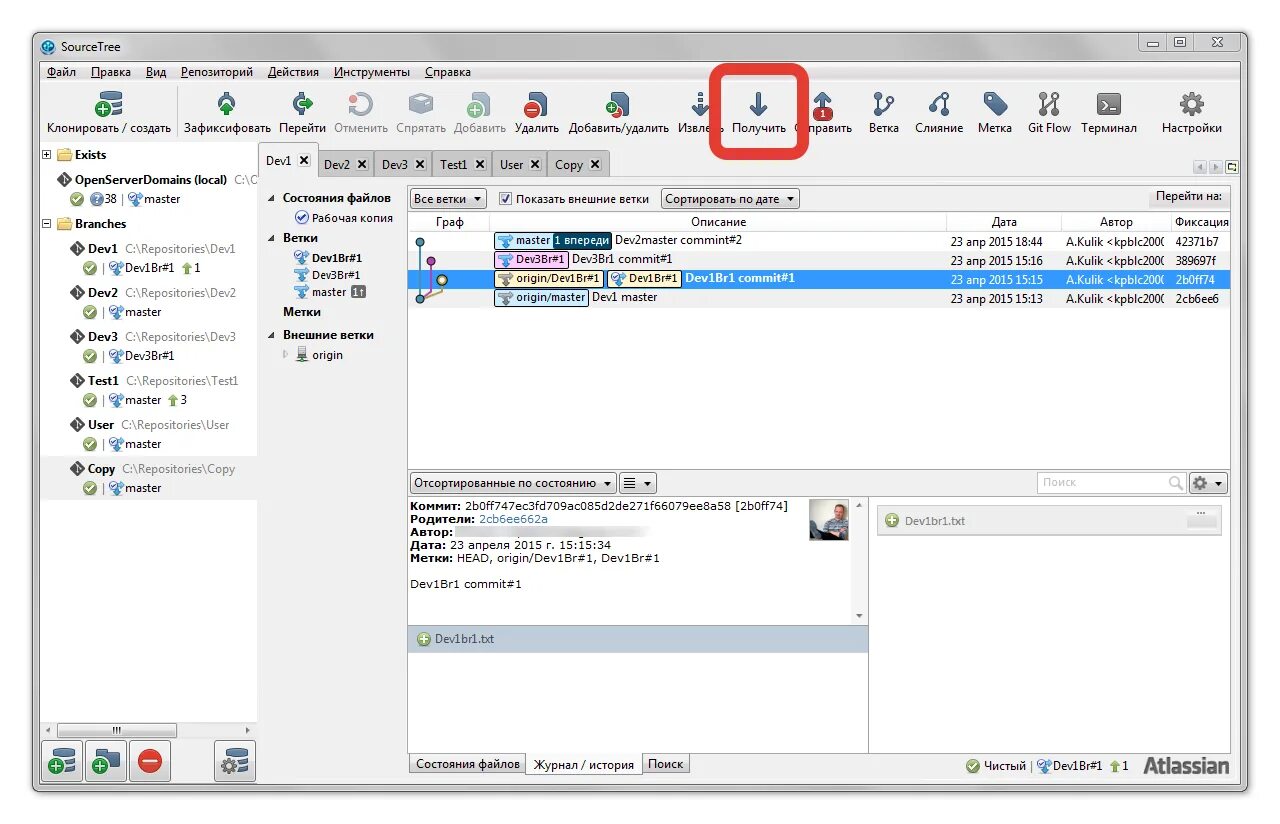This screenshot has width=1280, height=824.
Task: Click the red remove bookmark icon in the bottom bar
Action: point(149,762)
